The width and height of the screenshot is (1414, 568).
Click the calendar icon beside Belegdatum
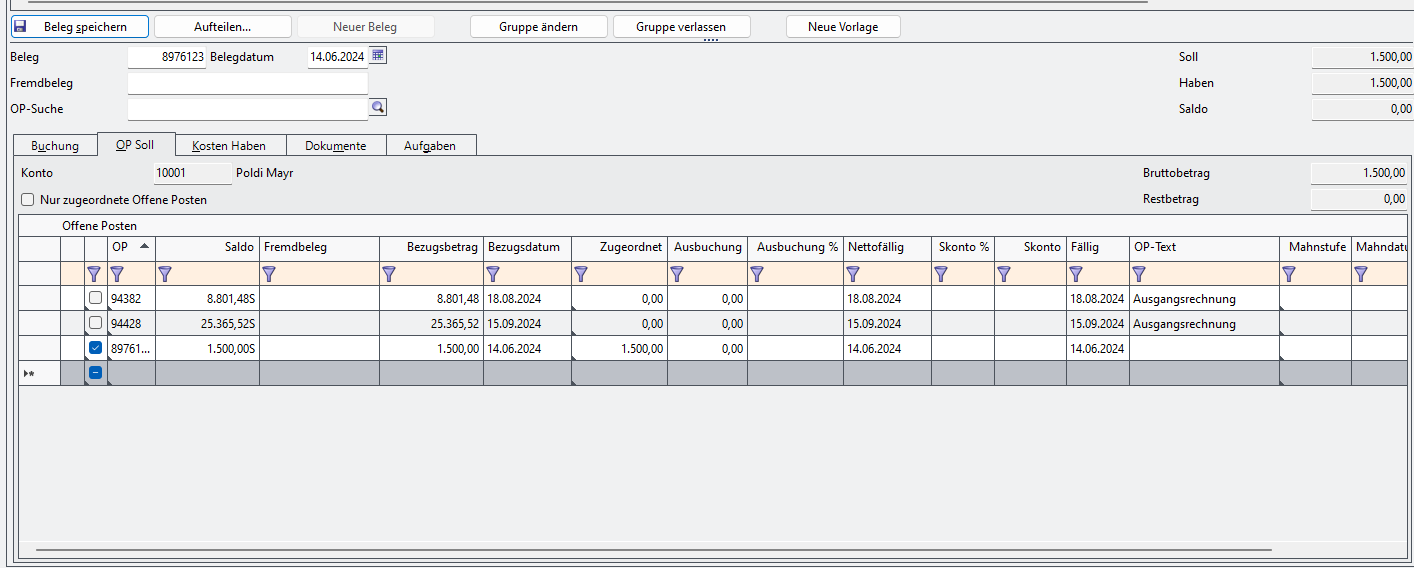pyautogui.click(x=378, y=56)
